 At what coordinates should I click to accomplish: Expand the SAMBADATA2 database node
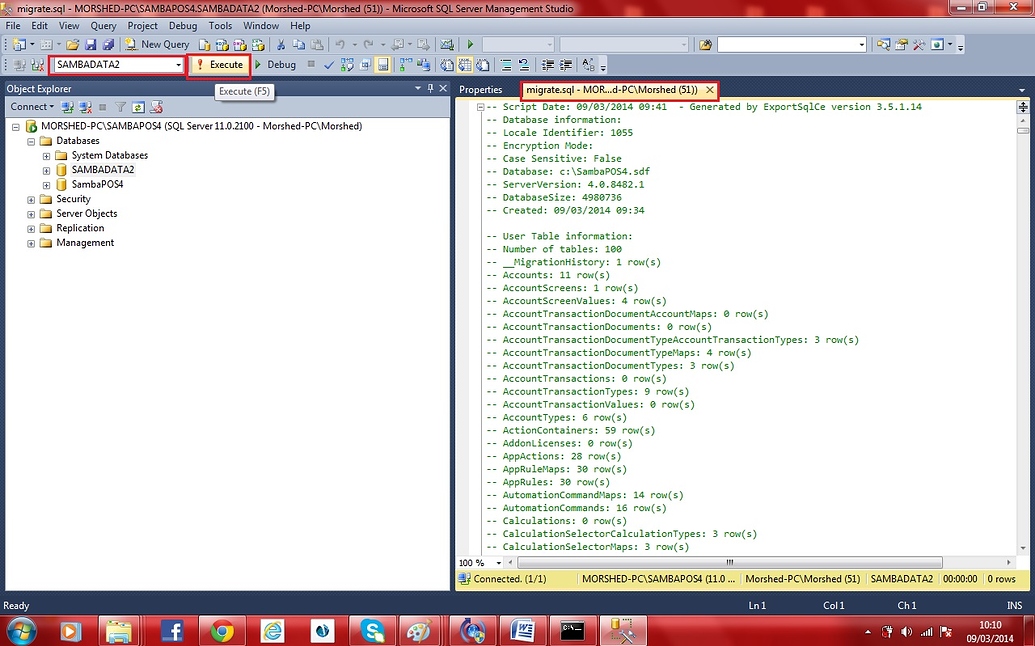point(44,170)
